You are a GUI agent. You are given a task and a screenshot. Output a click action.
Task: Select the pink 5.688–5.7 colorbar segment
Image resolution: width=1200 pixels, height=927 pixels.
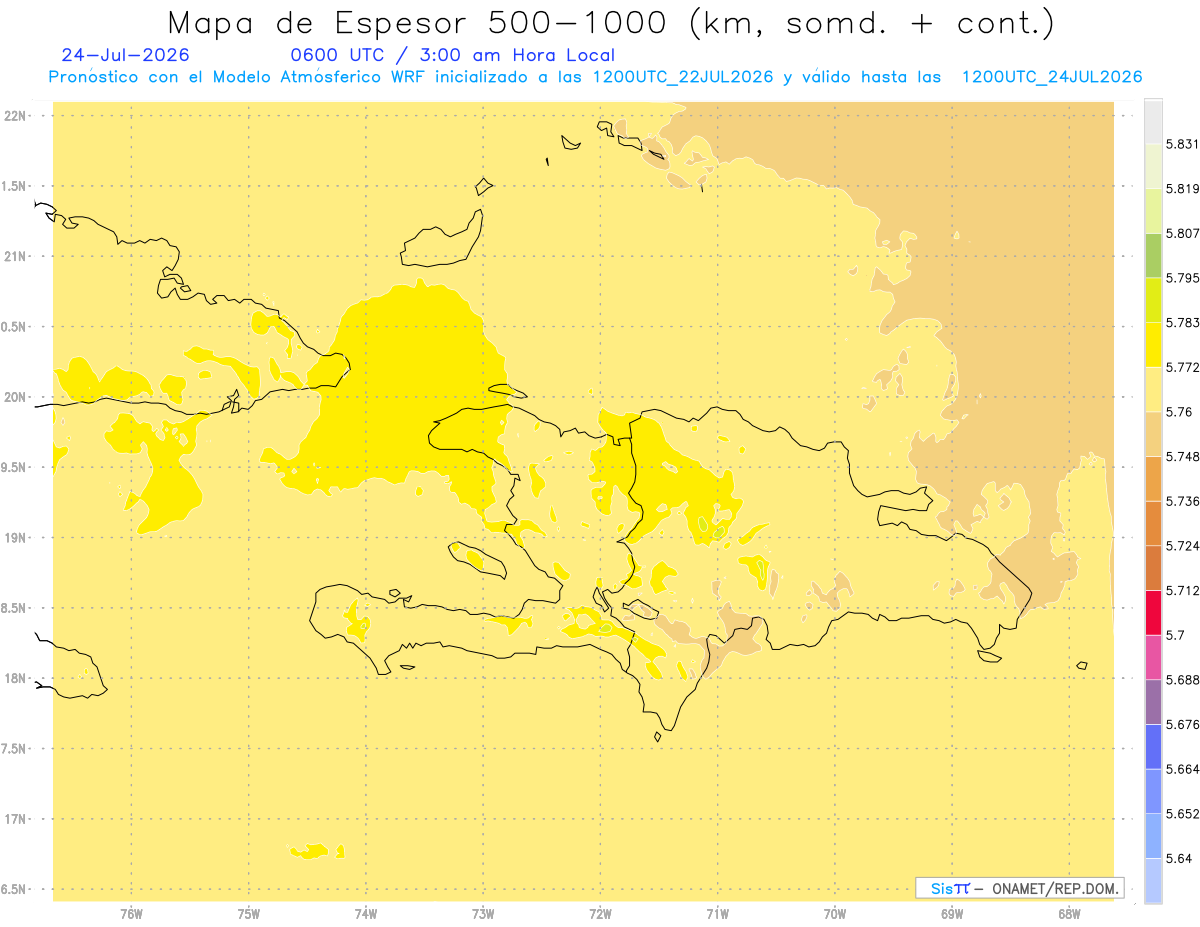[x=1153, y=657]
